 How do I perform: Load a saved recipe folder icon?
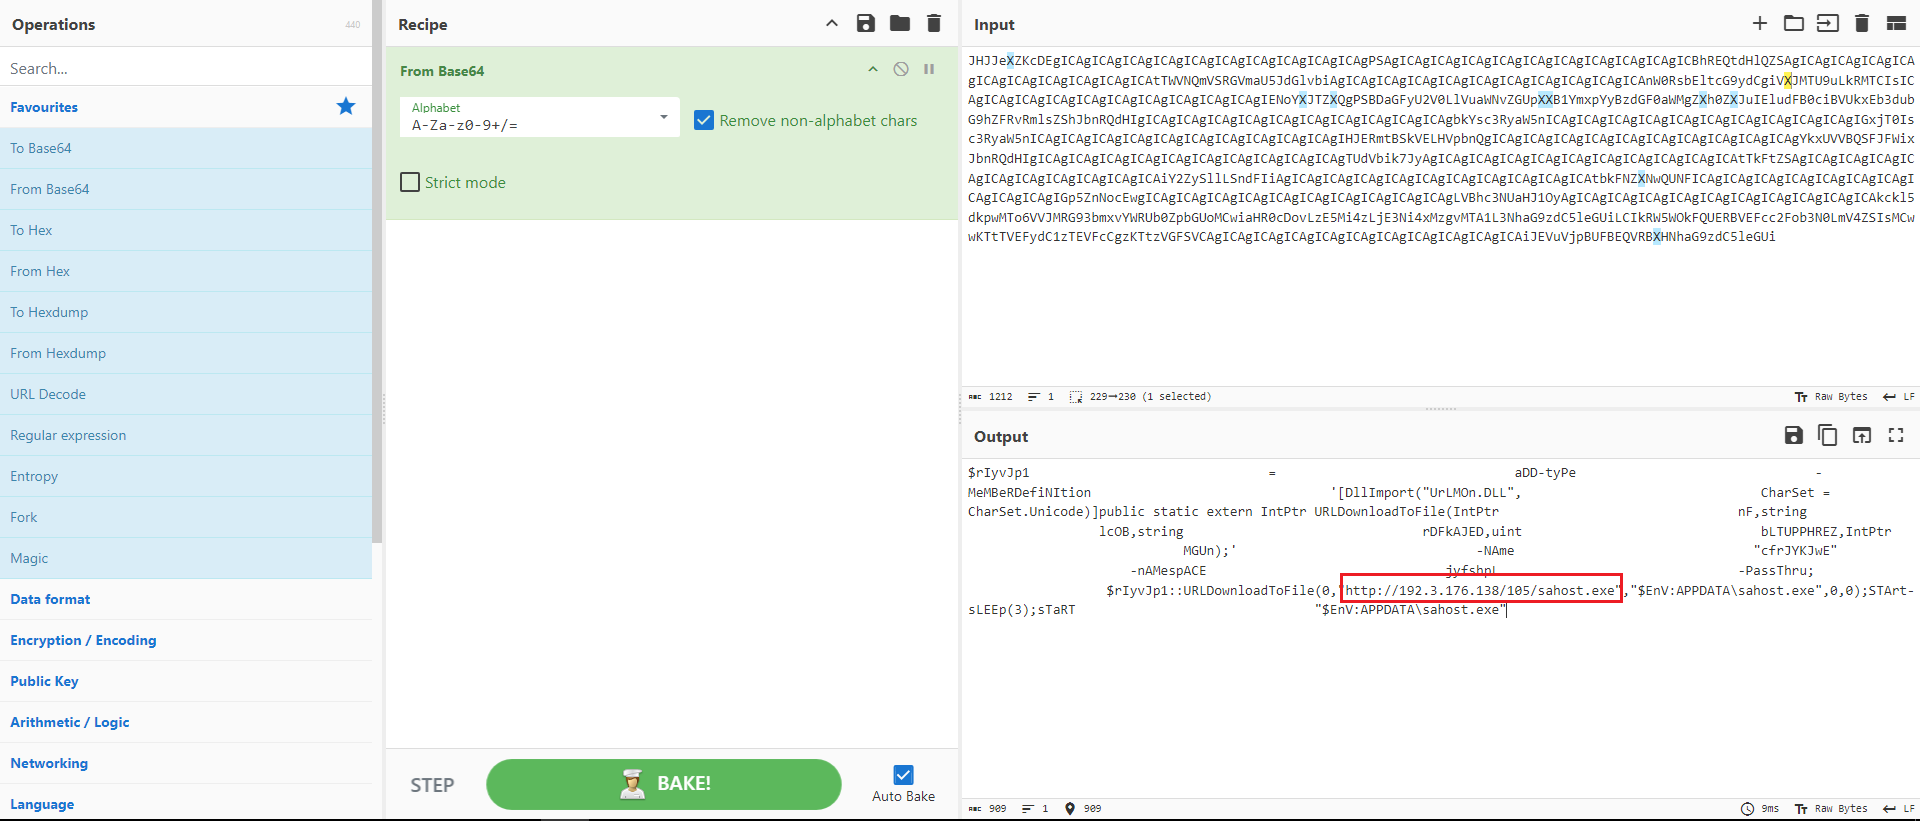(900, 23)
